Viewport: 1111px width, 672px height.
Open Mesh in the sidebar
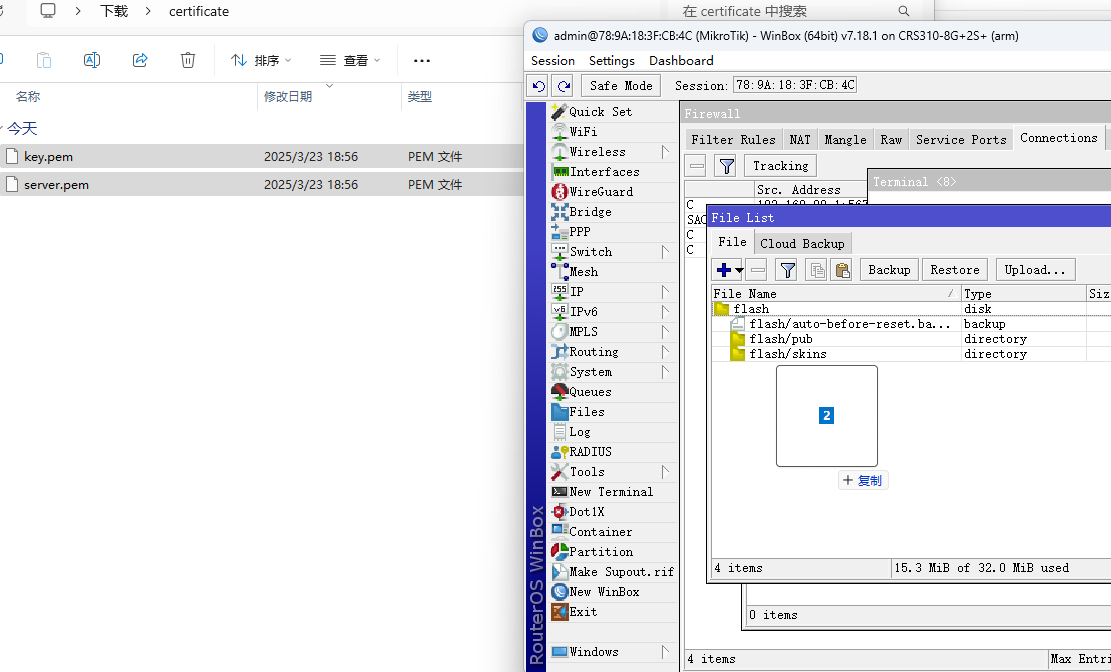[x=614, y=271]
